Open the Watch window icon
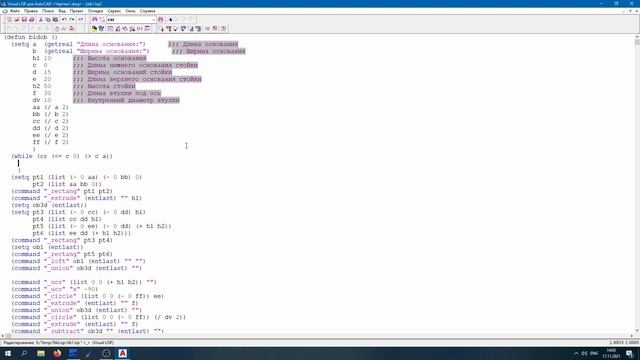Viewport: 640px width, 360px height. (x=147, y=29)
